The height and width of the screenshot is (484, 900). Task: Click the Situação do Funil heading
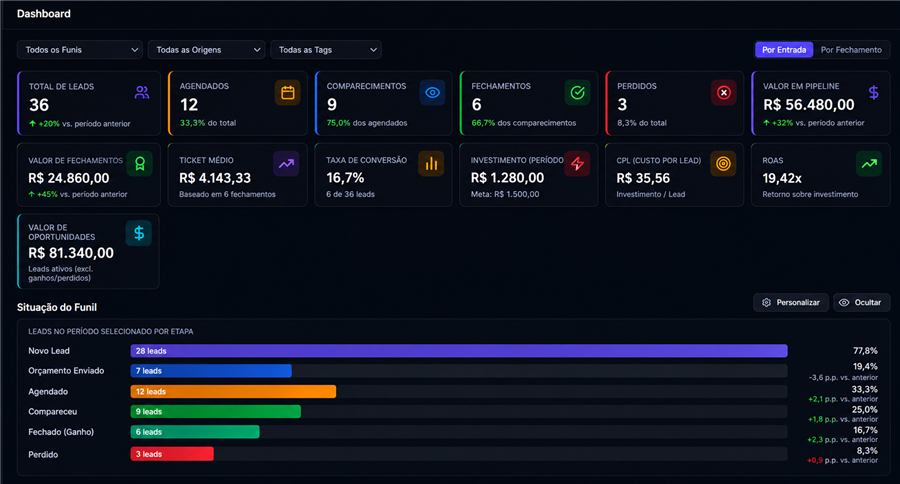click(57, 307)
